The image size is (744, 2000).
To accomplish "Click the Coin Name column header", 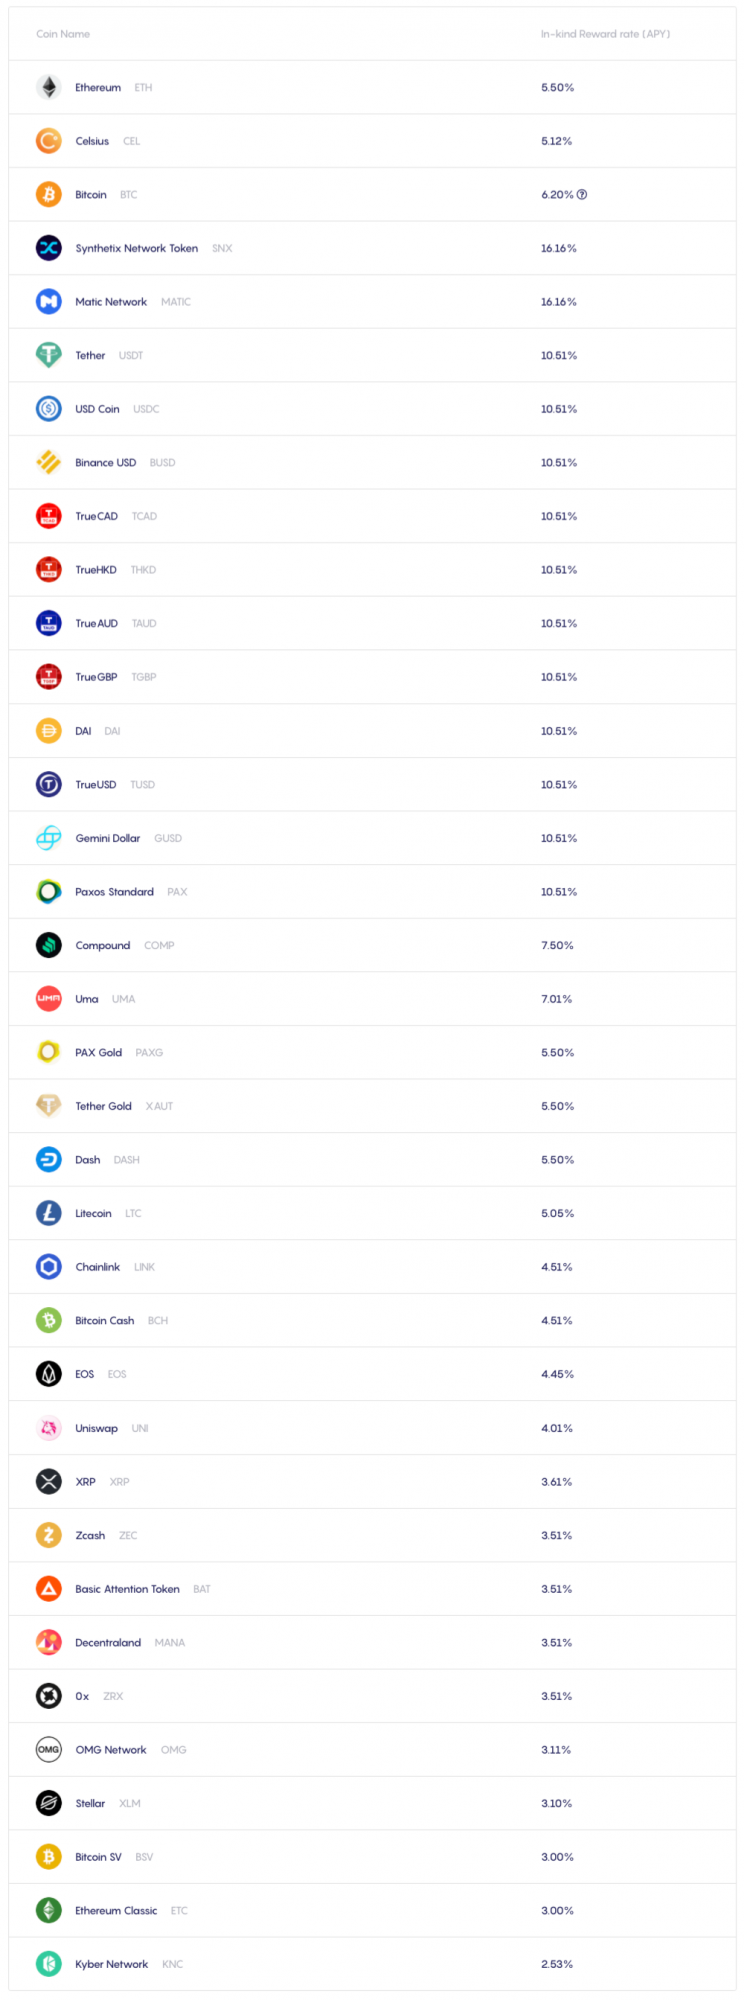I will coord(63,34).
